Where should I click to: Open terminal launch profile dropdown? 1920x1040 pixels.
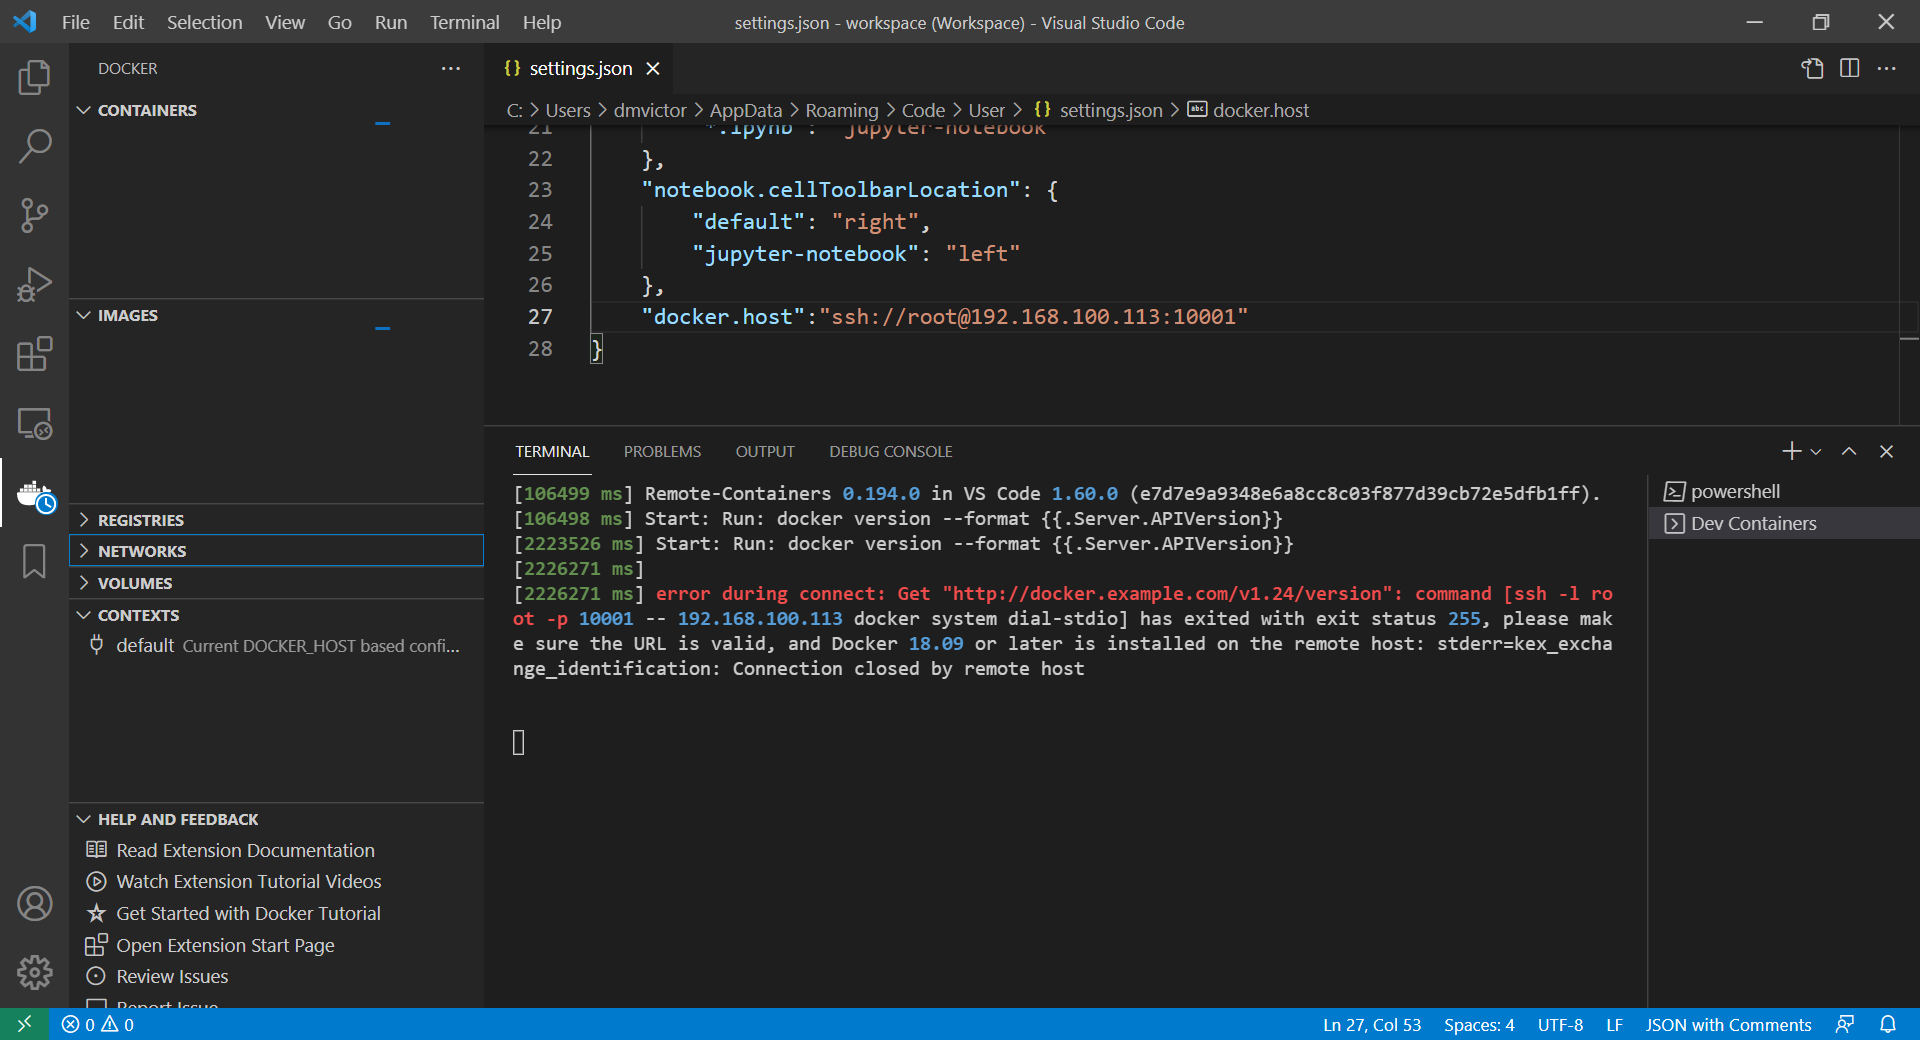(x=1815, y=451)
